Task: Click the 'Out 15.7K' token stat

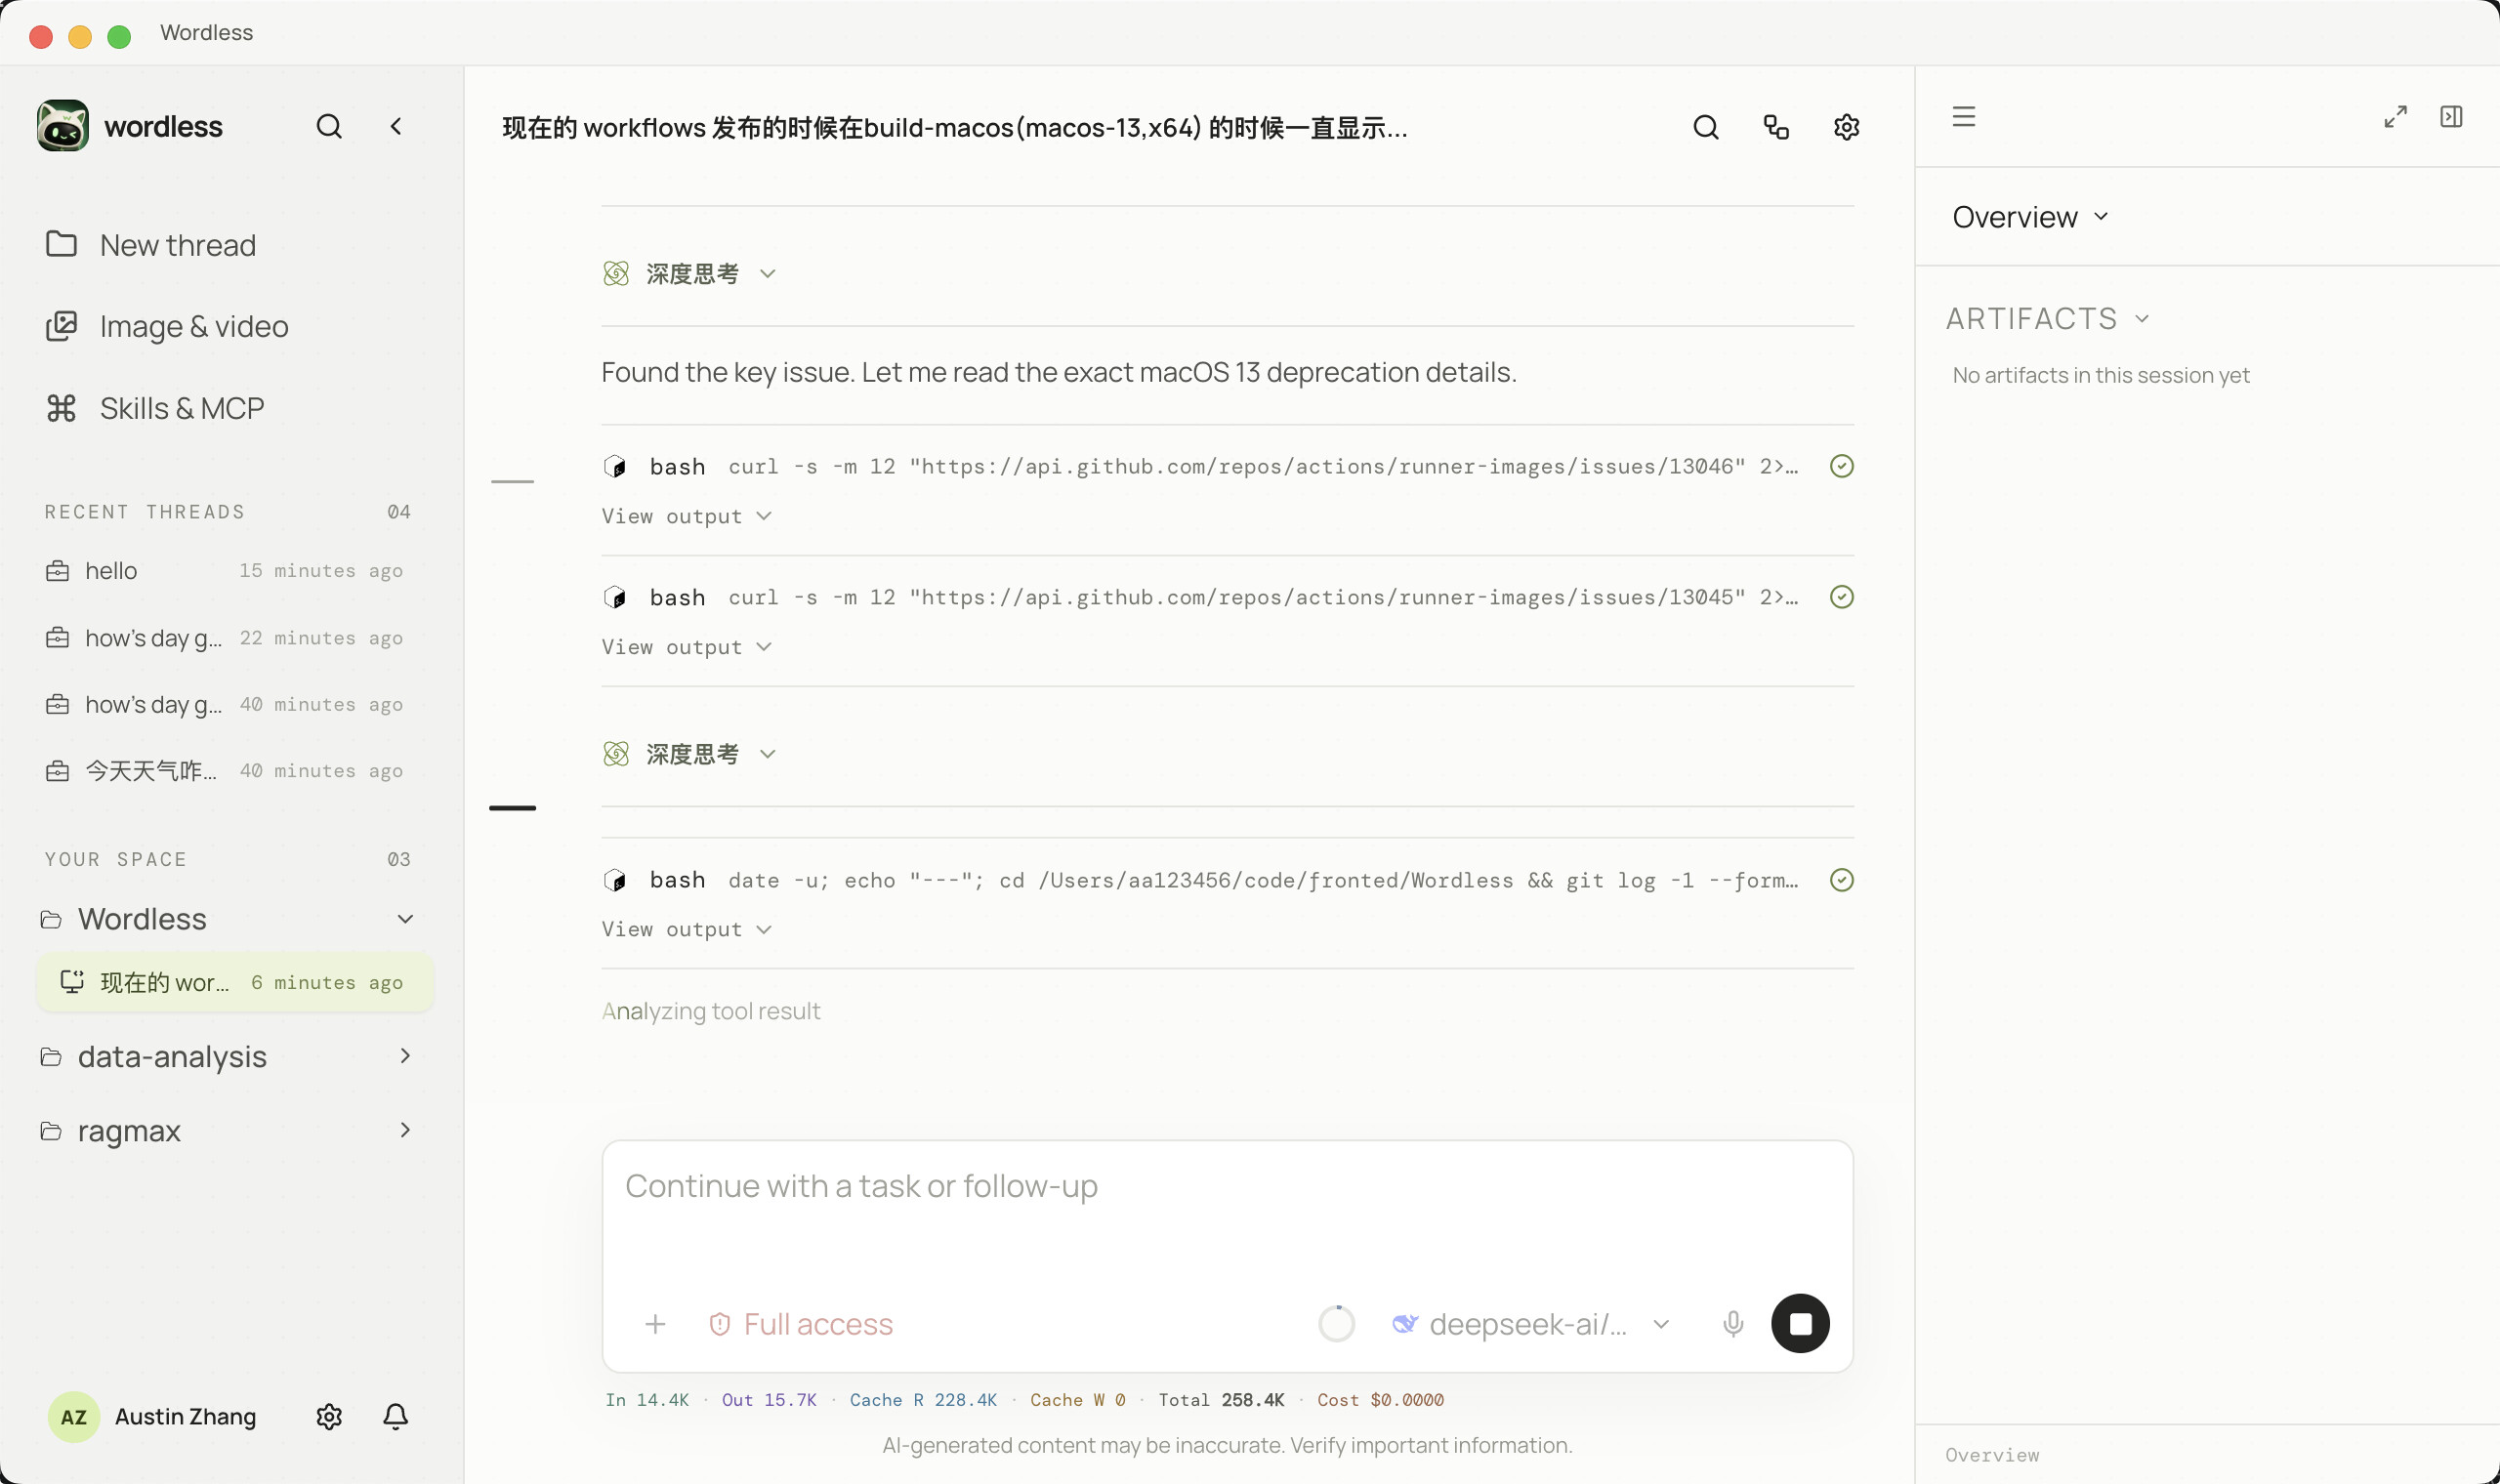Action: point(769,1400)
